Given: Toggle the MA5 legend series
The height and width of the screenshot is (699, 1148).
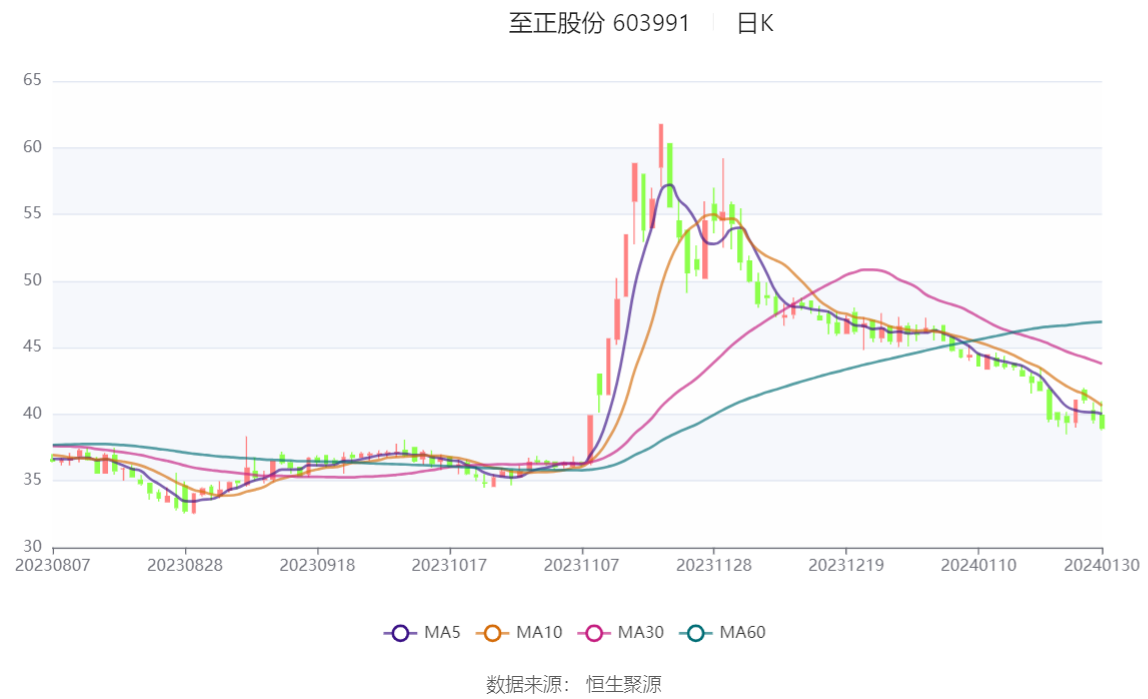Looking at the screenshot, I should coord(422,632).
